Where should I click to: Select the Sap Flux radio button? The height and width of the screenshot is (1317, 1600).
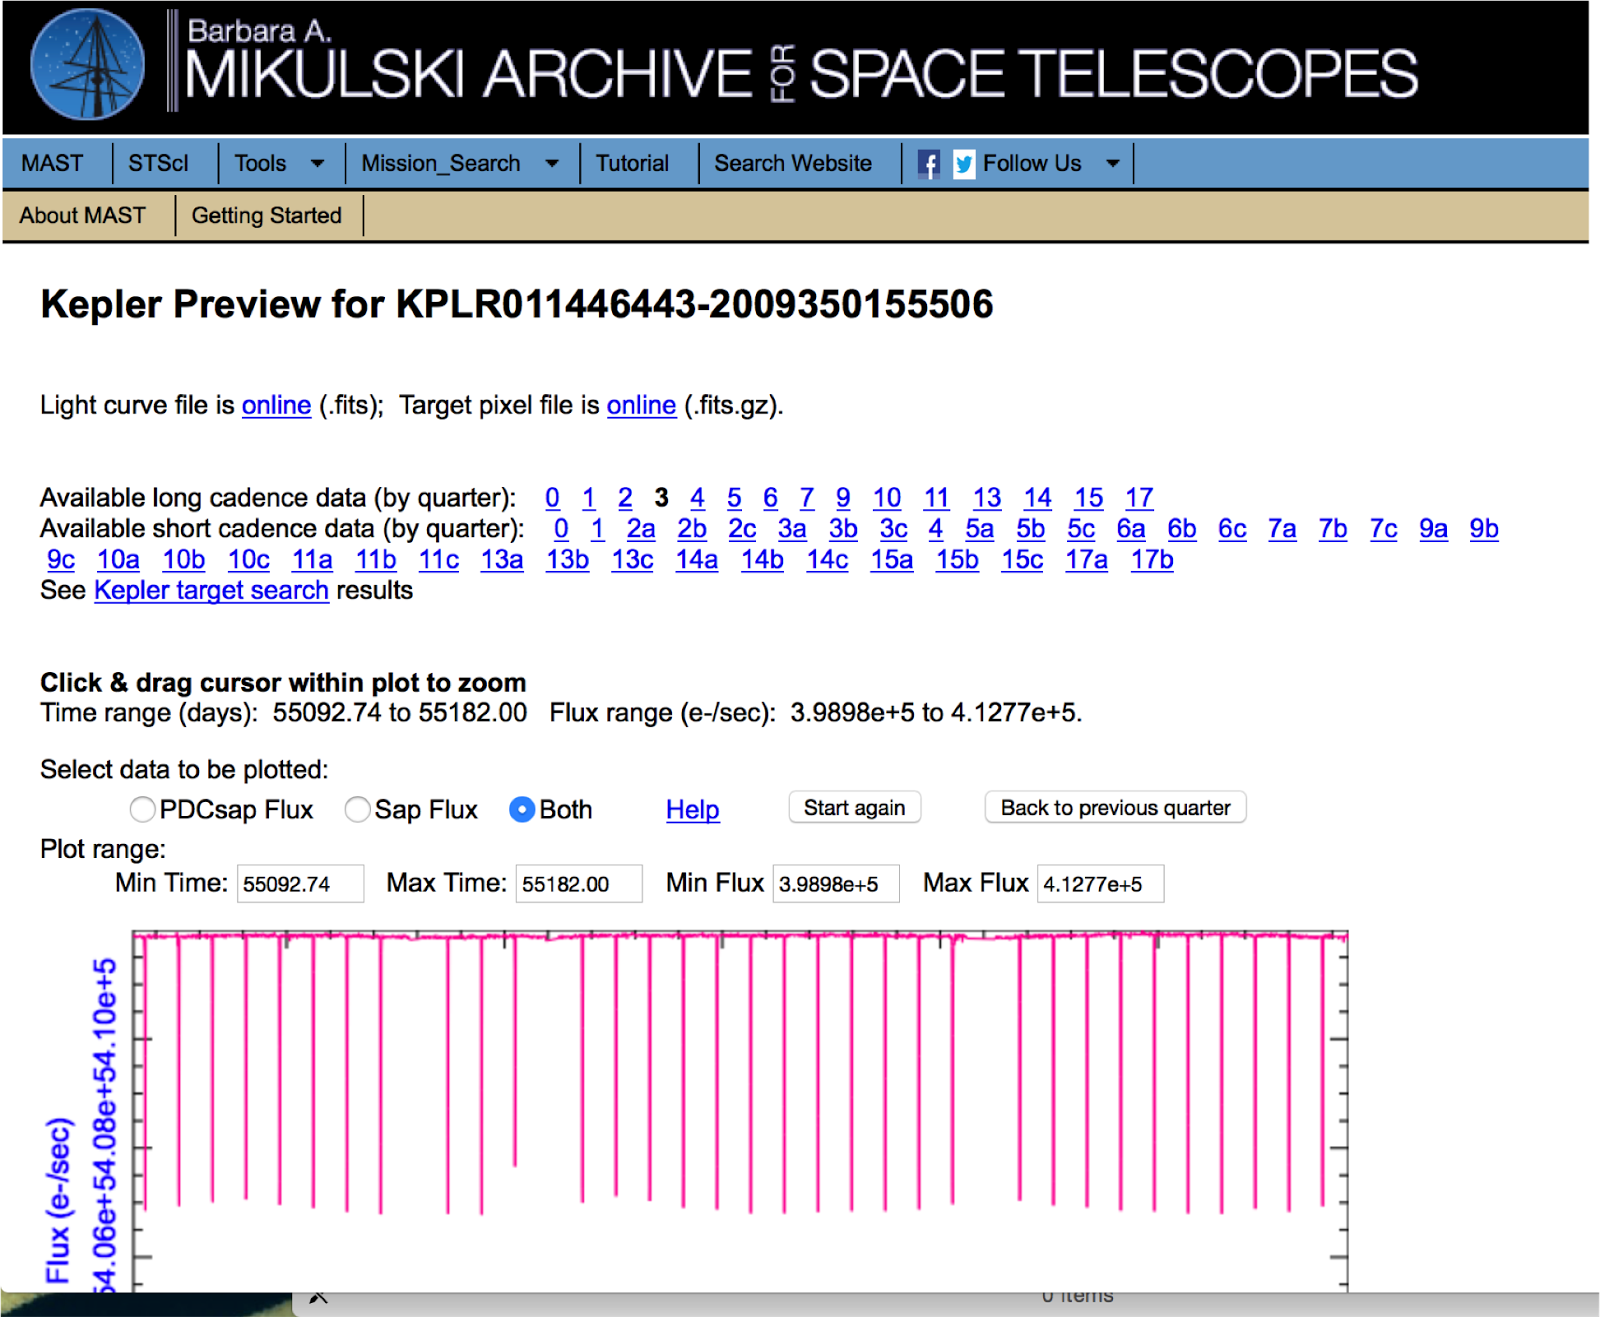357,809
